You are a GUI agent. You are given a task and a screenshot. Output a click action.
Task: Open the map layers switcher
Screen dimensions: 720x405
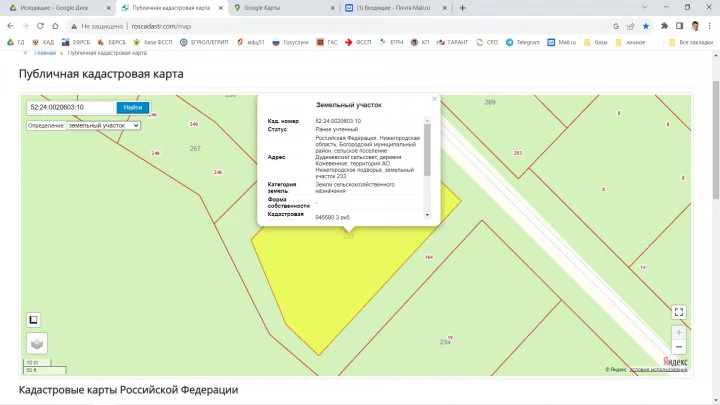coord(37,343)
